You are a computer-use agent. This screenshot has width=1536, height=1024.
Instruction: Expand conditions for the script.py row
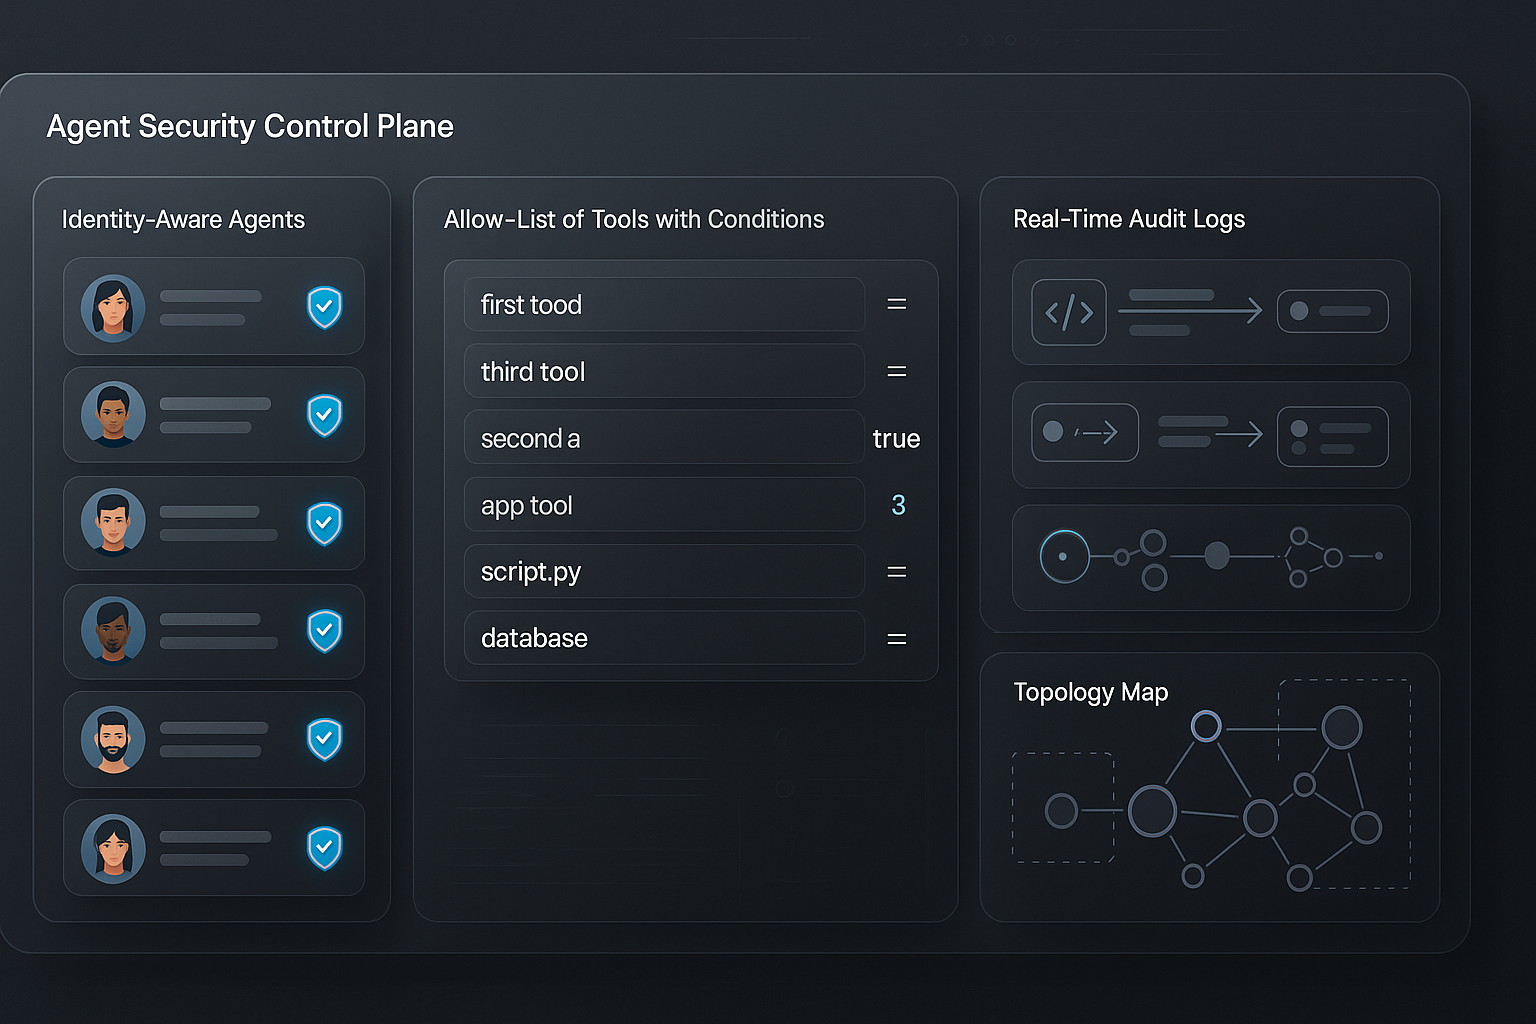coord(896,572)
